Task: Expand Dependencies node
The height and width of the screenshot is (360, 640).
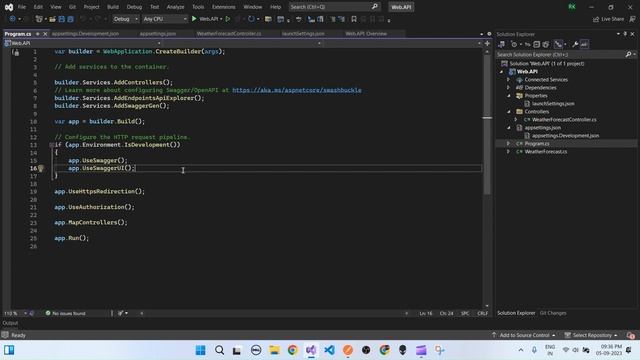Action: (509, 87)
